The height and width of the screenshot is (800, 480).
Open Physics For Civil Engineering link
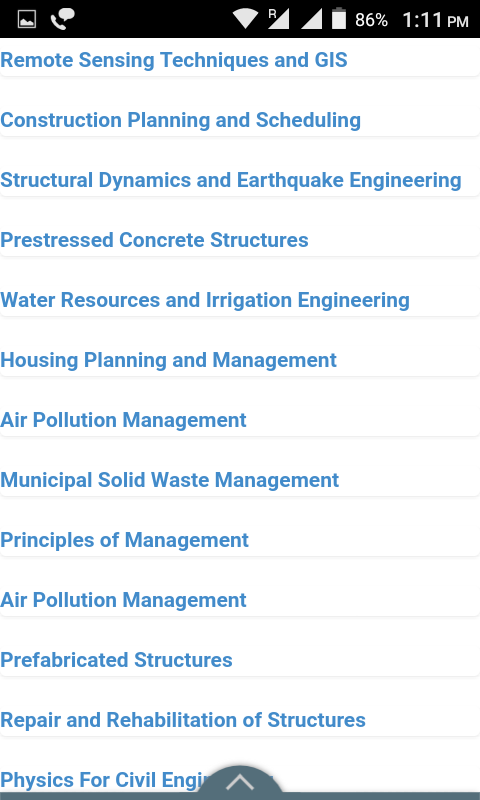[x=102, y=781]
